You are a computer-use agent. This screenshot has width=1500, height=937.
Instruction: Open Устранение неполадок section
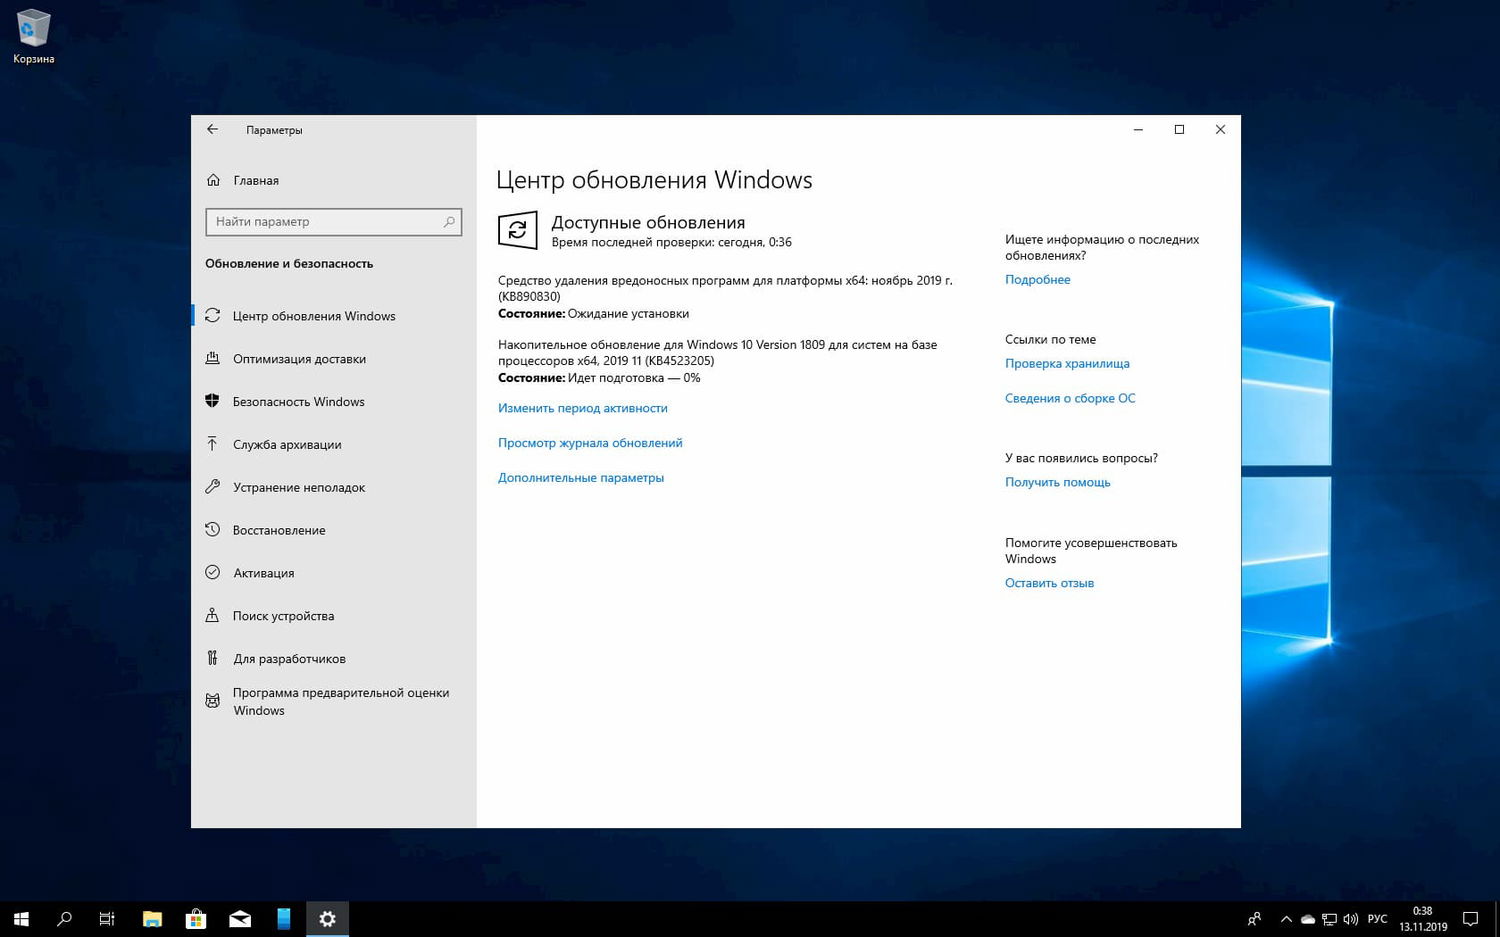pos(298,487)
